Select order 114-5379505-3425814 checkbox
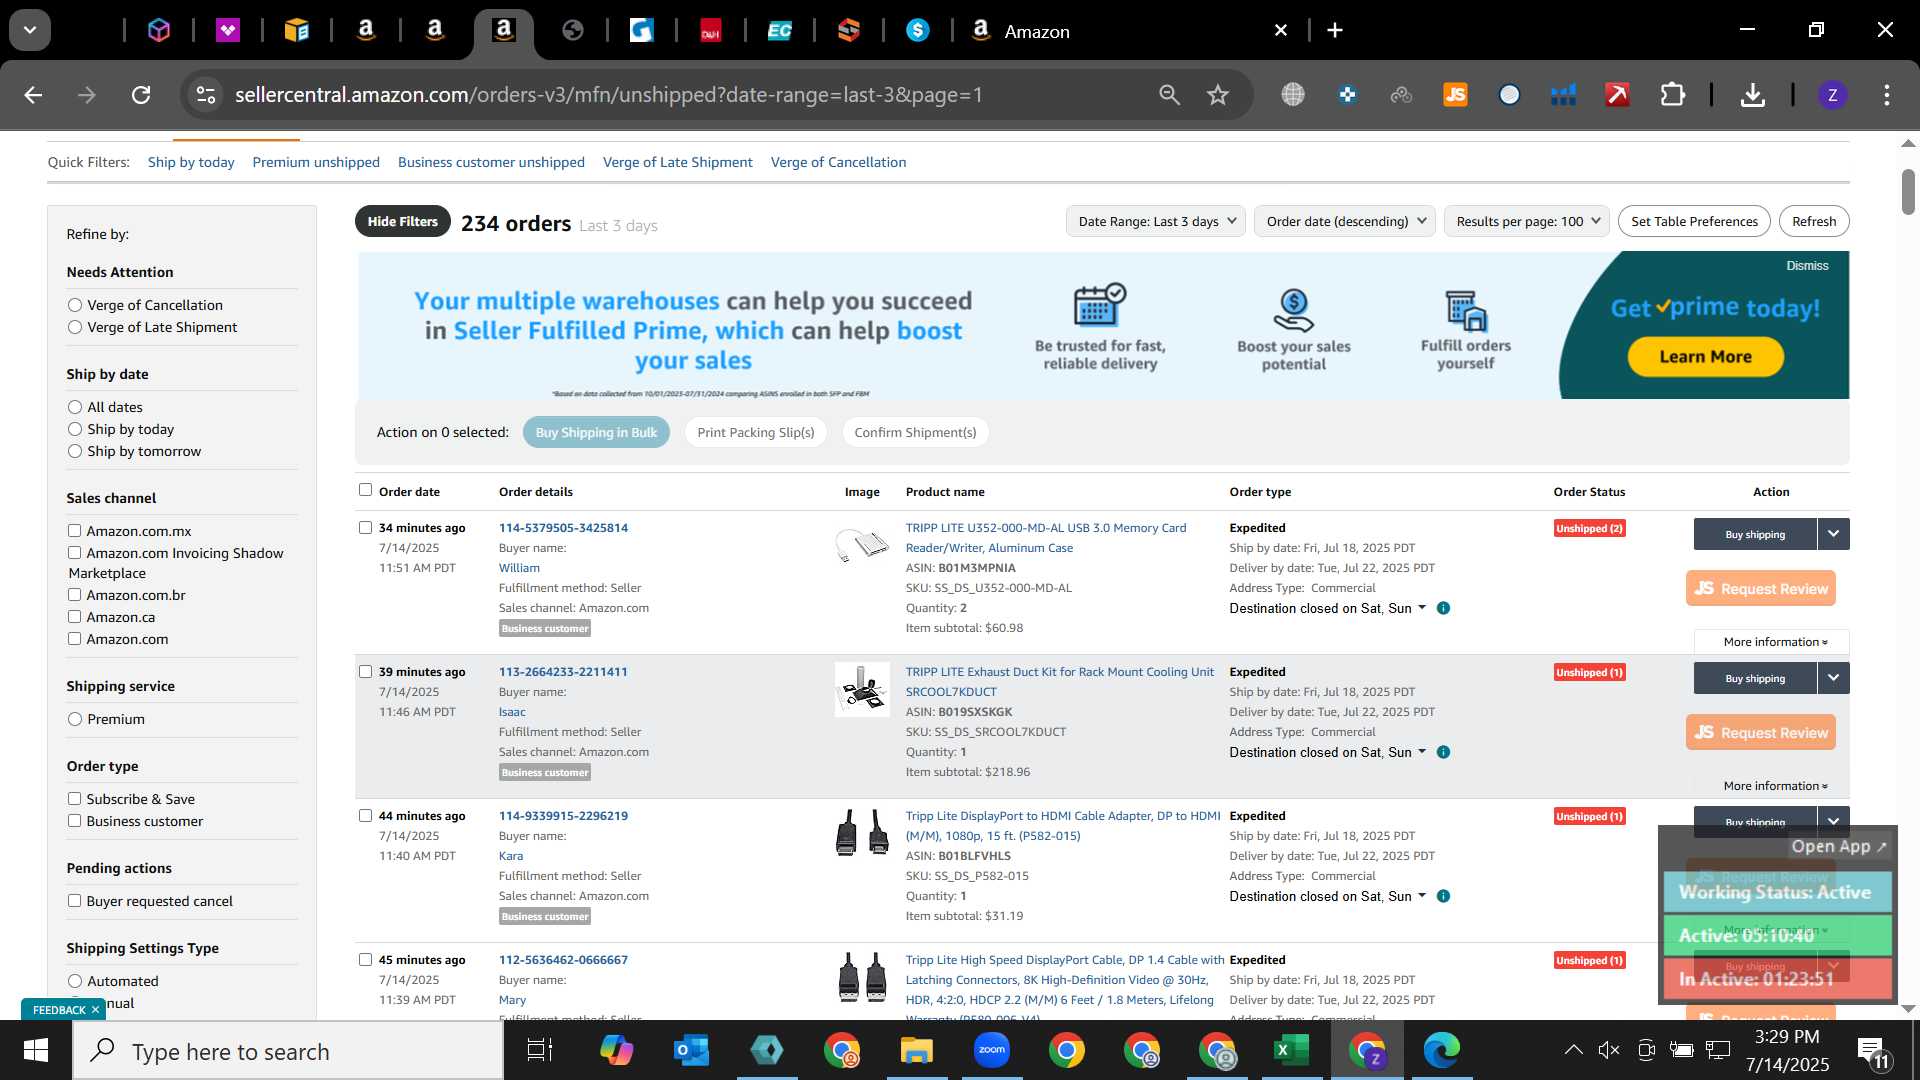 [x=365, y=528]
